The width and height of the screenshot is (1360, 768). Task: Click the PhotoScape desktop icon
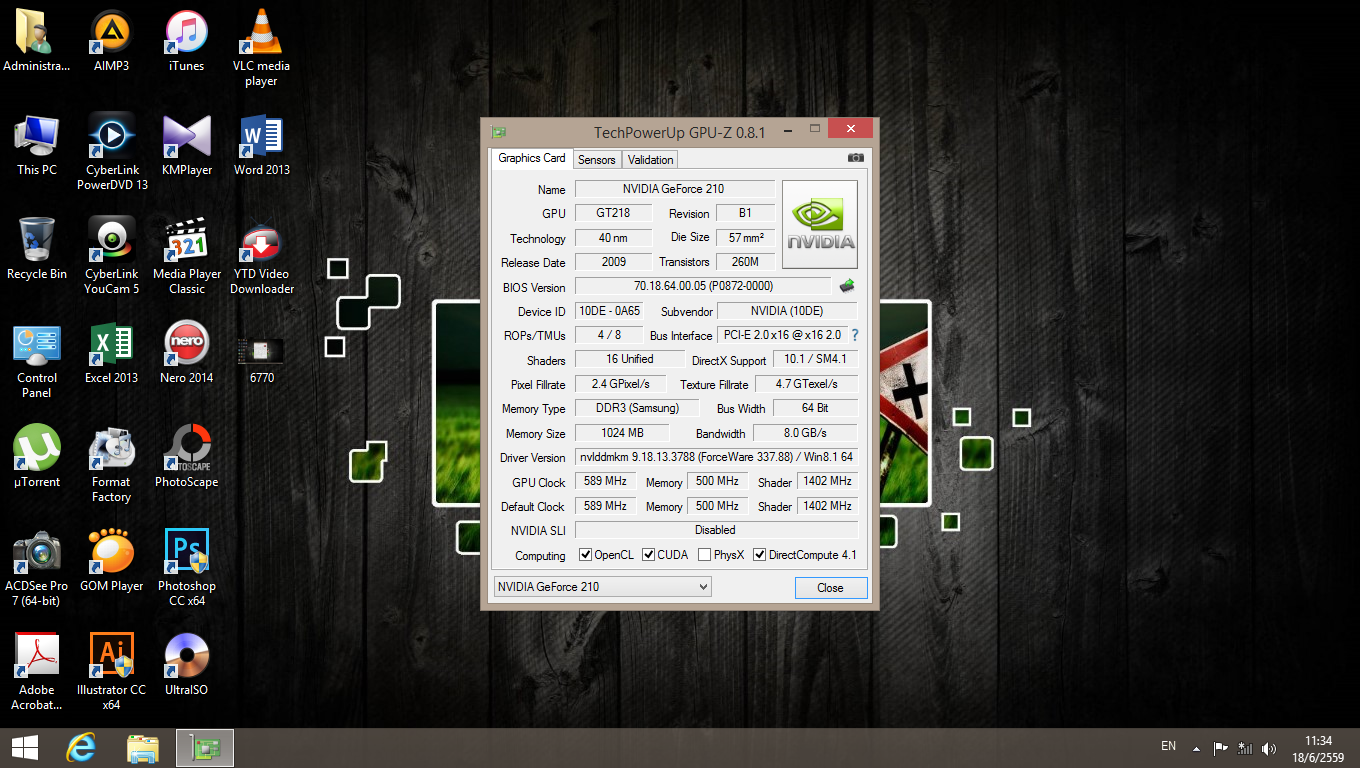(187, 457)
